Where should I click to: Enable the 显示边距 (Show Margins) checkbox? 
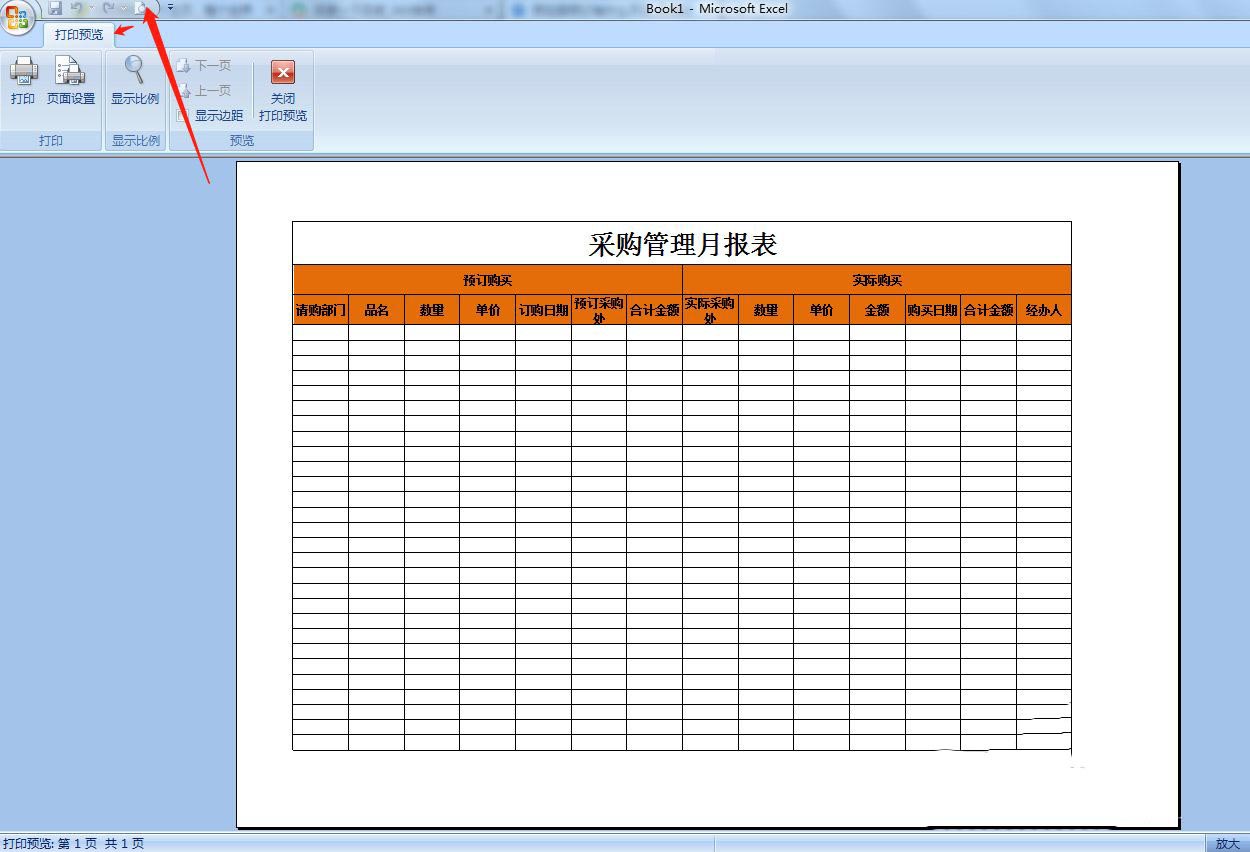pos(181,113)
